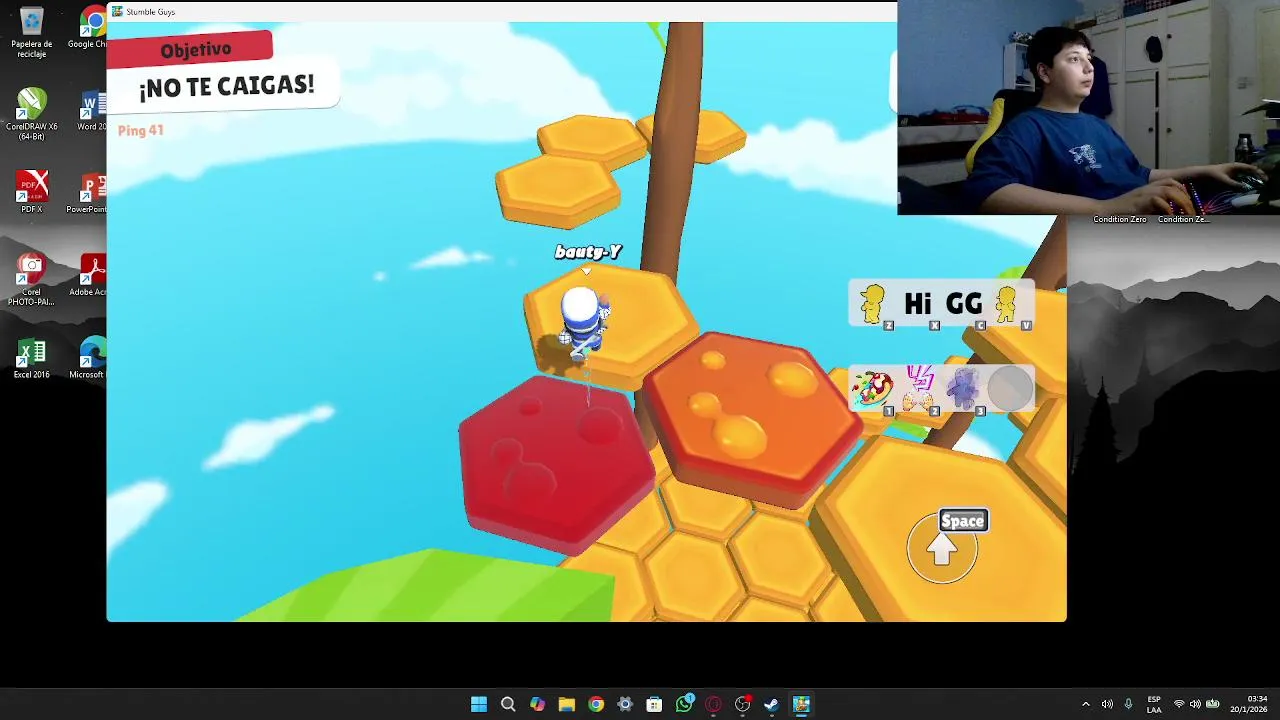This screenshot has width=1280, height=720.
Task: Use the lightning hands emote in slot 2
Action: [918, 389]
